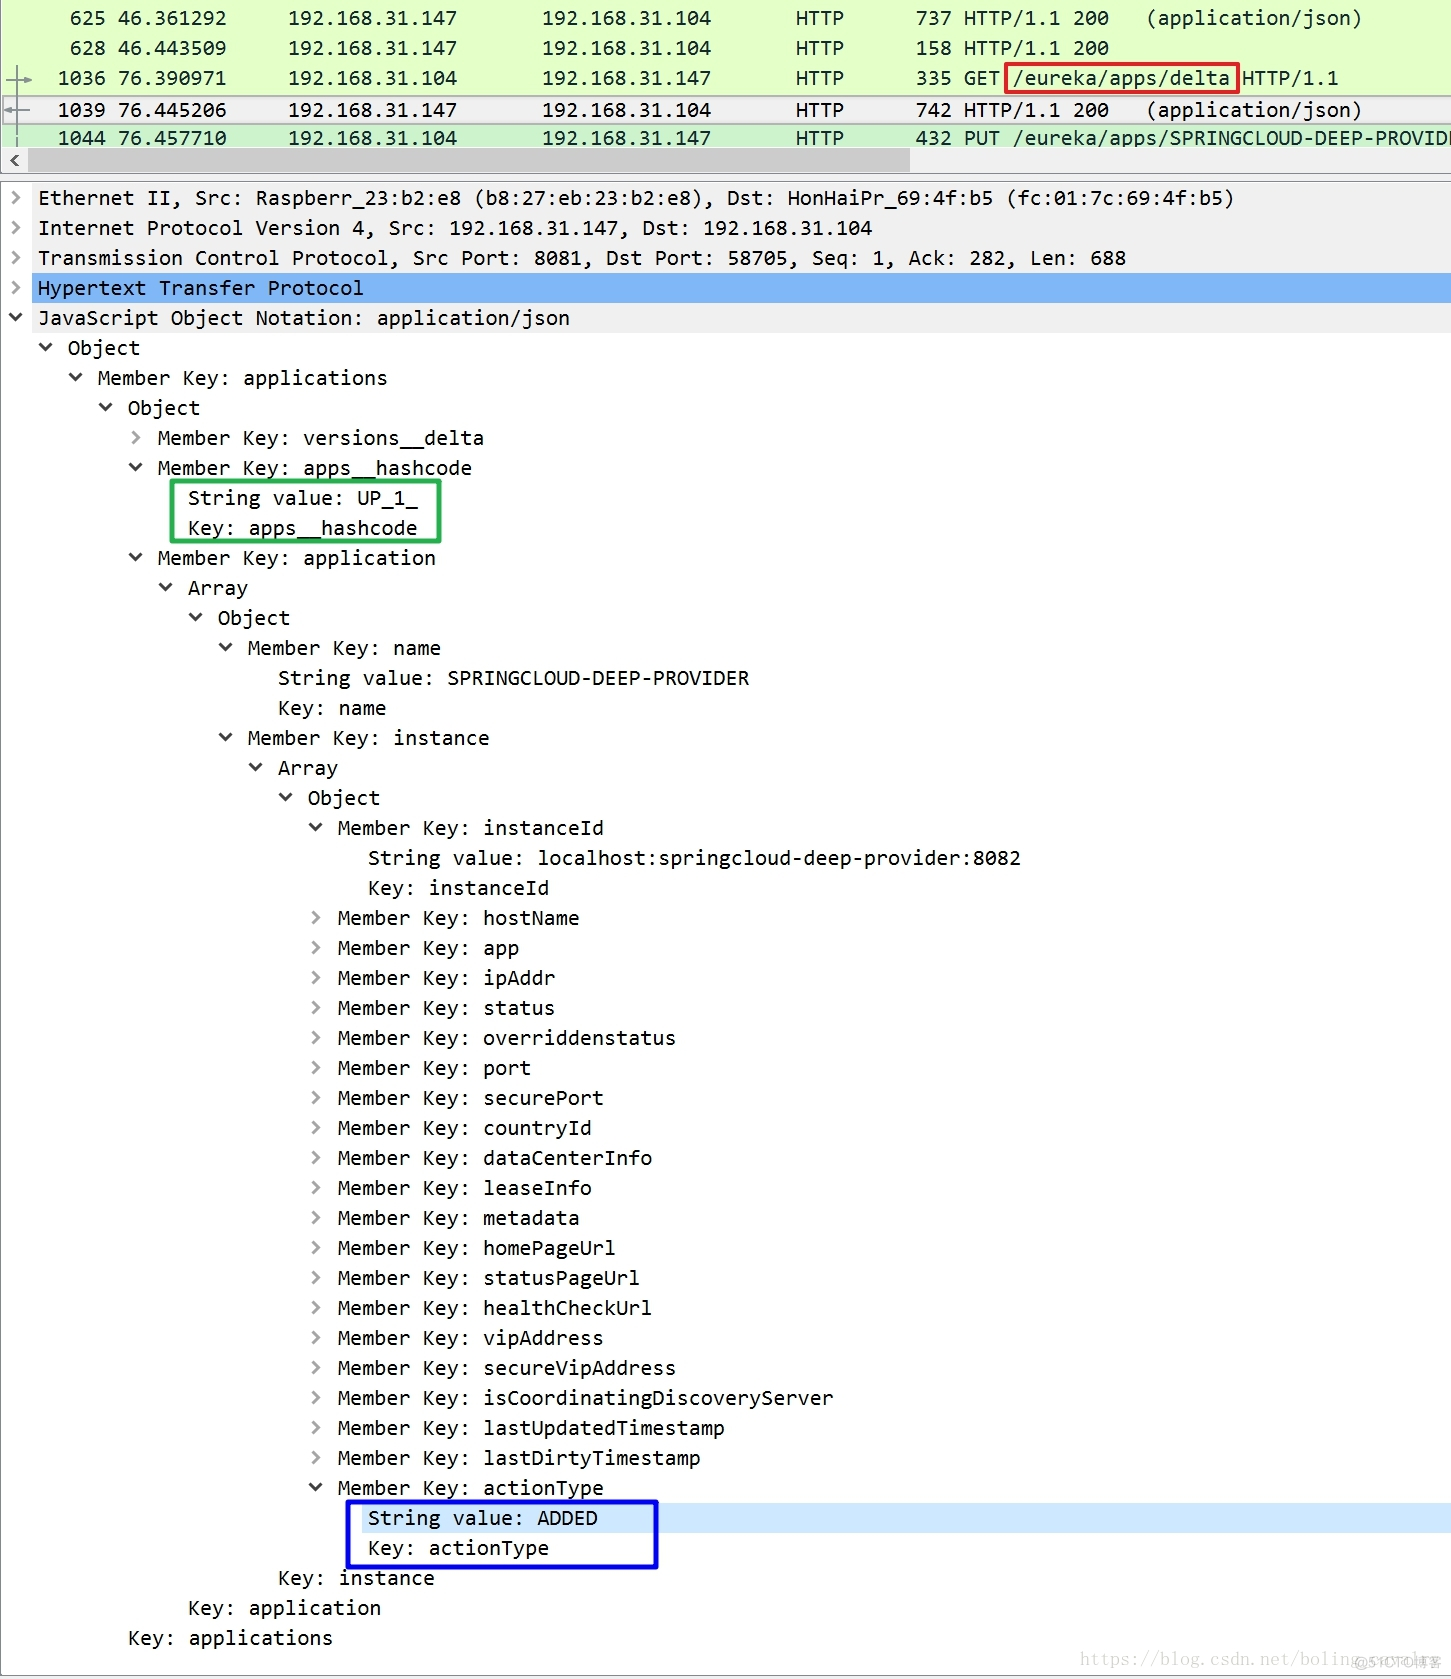Select packet 625 in packet list

[x=700, y=18]
